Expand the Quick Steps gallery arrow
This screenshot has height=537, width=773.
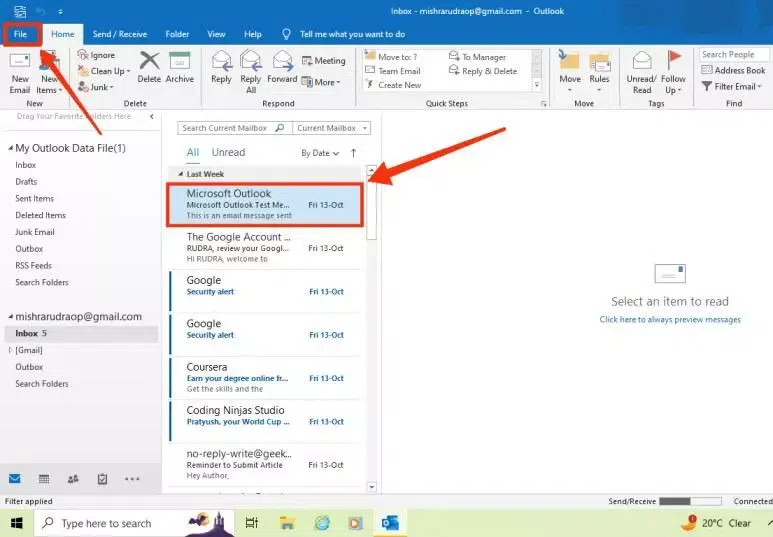537,85
